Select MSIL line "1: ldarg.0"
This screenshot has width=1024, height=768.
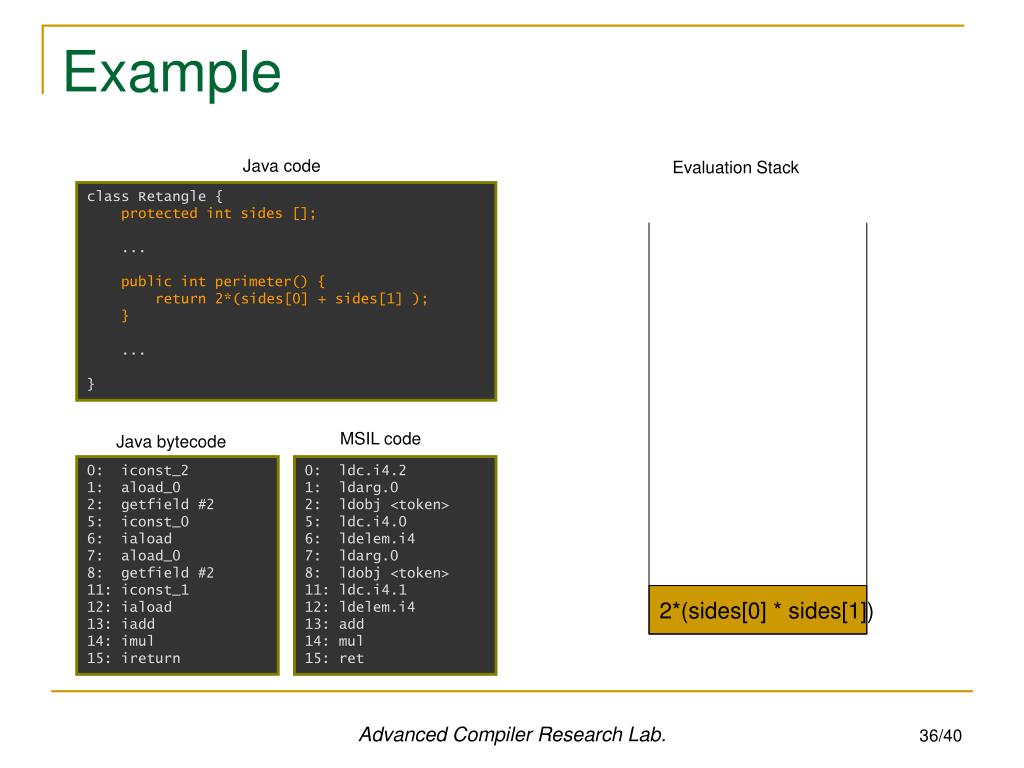coord(351,487)
